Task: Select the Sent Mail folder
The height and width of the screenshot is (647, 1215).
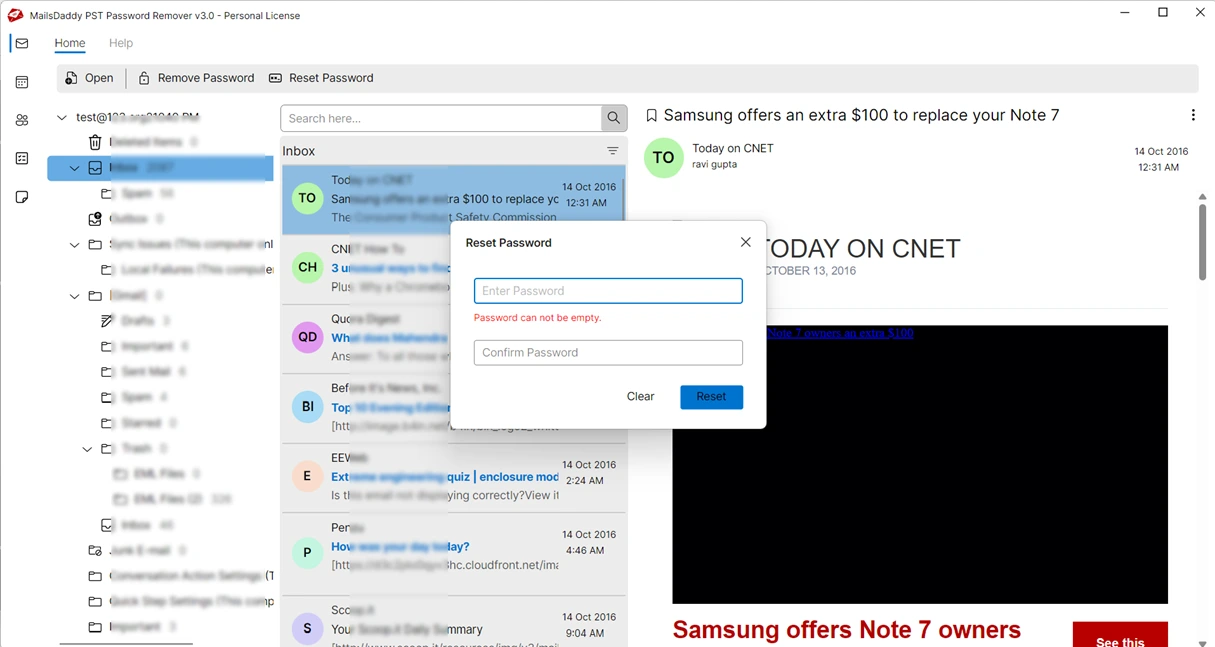Action: (x=146, y=372)
